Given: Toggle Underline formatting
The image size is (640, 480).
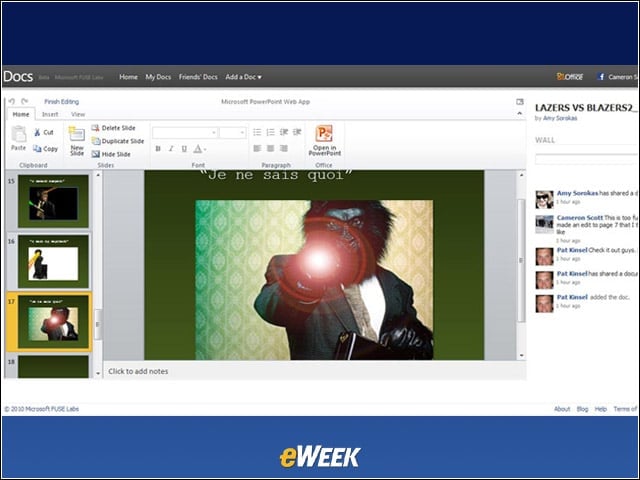Looking at the screenshot, I should pyautogui.click(x=184, y=149).
